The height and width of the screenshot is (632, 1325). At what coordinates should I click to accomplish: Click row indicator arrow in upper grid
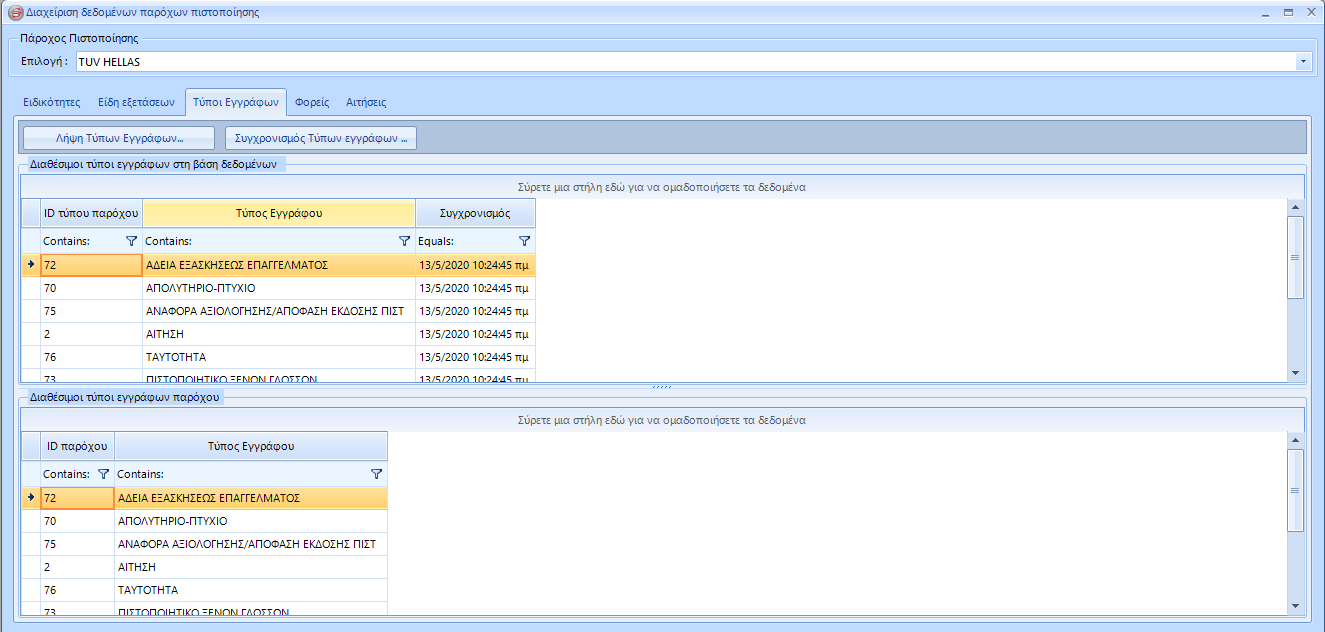[x=30, y=265]
